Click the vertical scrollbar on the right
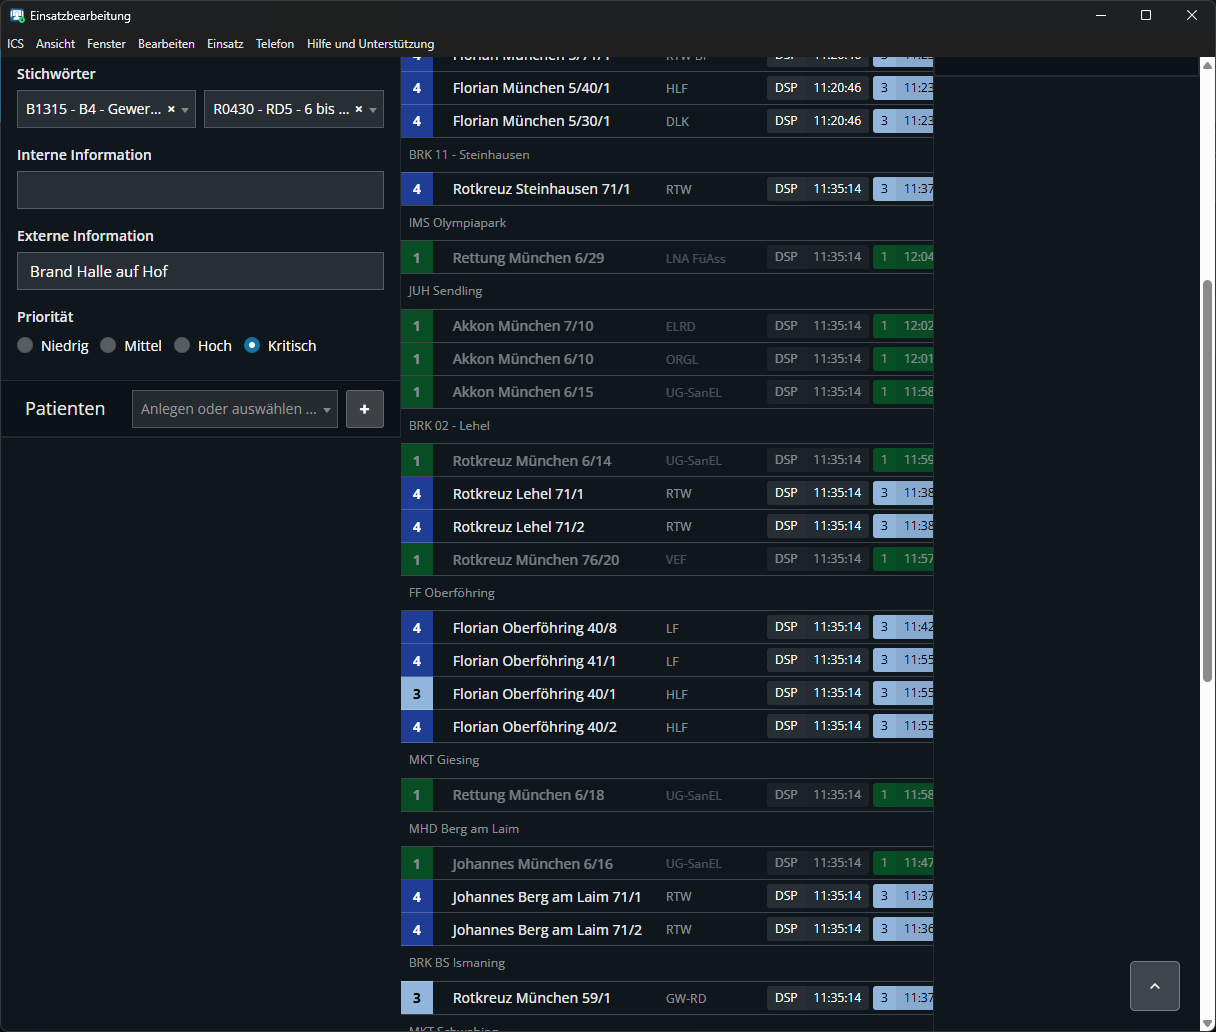This screenshot has height=1032, width=1216. pos(1207,480)
